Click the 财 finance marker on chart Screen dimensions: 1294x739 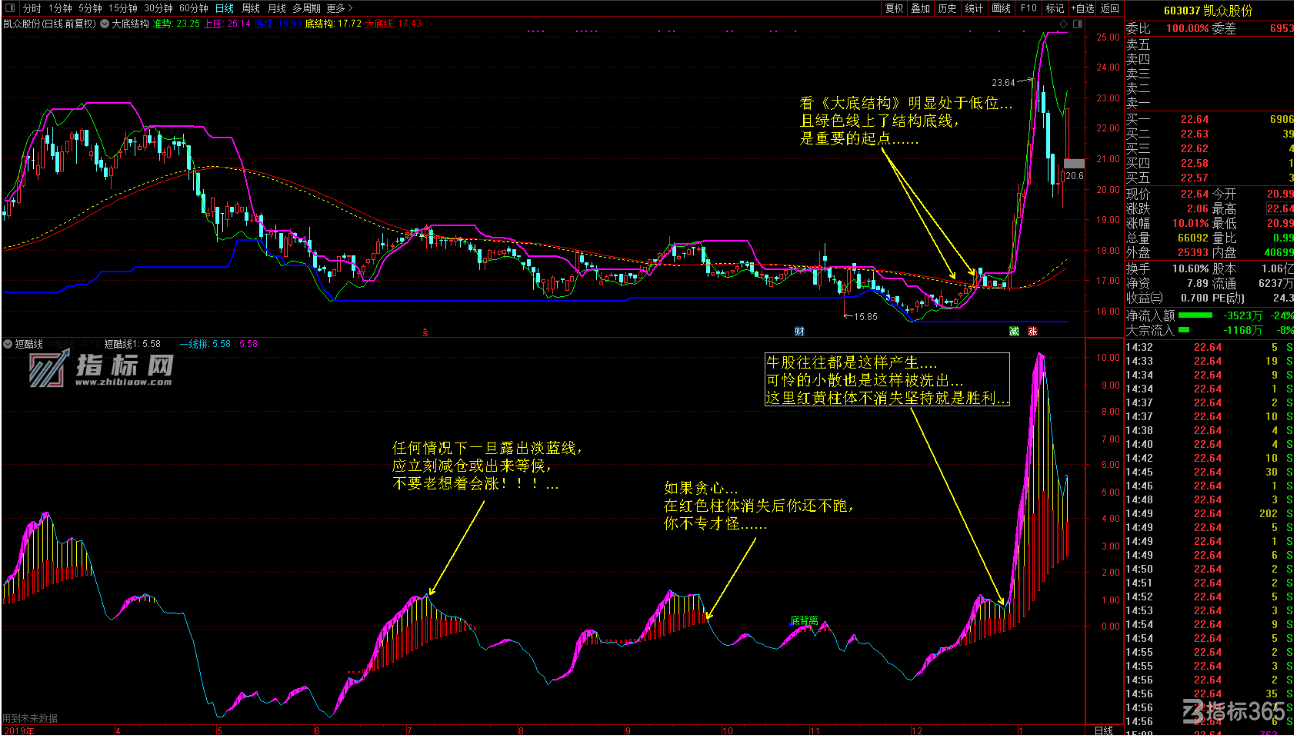pyautogui.click(x=800, y=330)
